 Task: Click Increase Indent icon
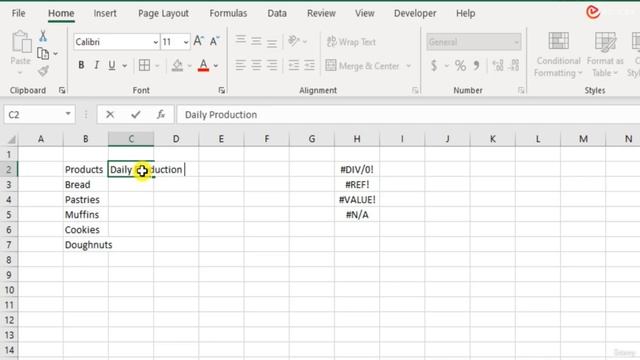tap(309, 65)
